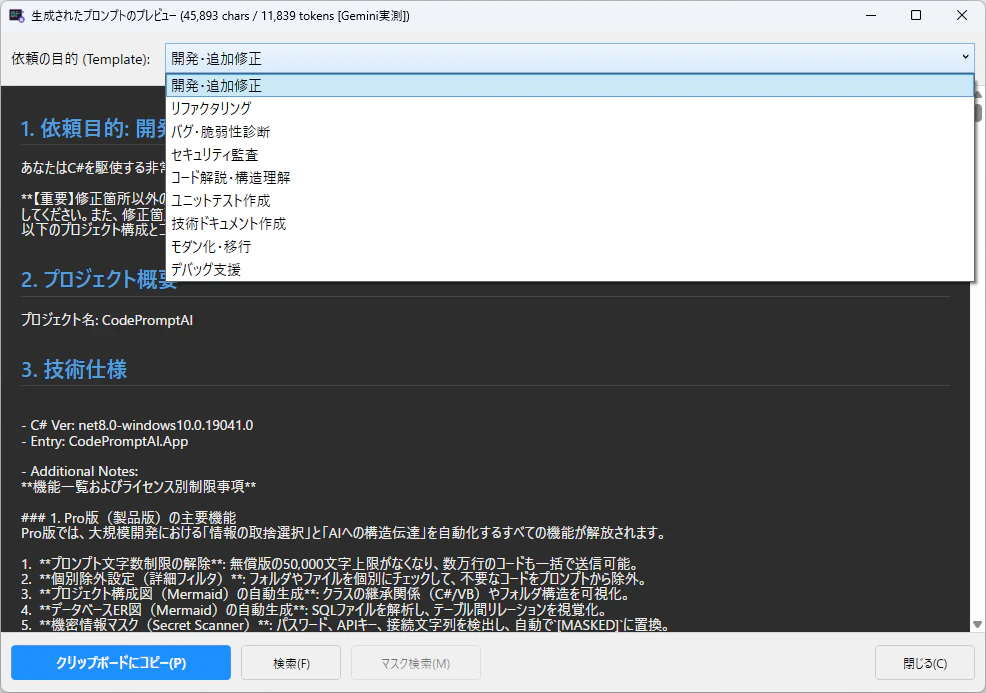This screenshot has width=986, height=693.
Task: Click the line ### 1. Pro版（製品版）の主要機能
Action: pyautogui.click(x=128, y=518)
